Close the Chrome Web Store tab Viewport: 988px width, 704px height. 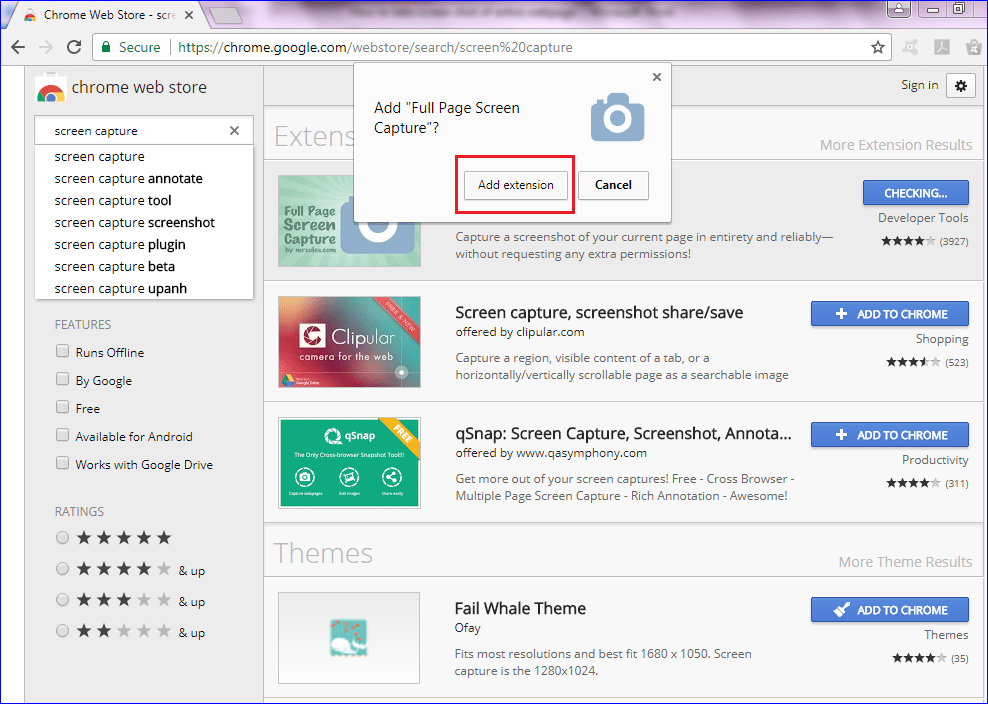pyautogui.click(x=188, y=15)
